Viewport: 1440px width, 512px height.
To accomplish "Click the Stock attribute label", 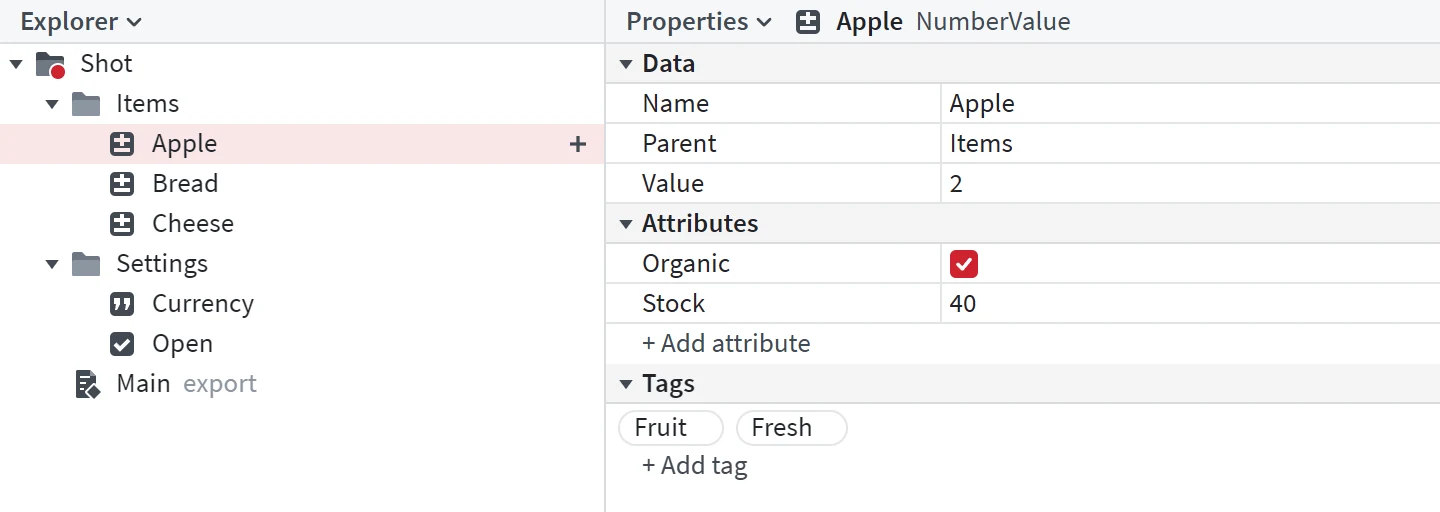I will (x=674, y=304).
